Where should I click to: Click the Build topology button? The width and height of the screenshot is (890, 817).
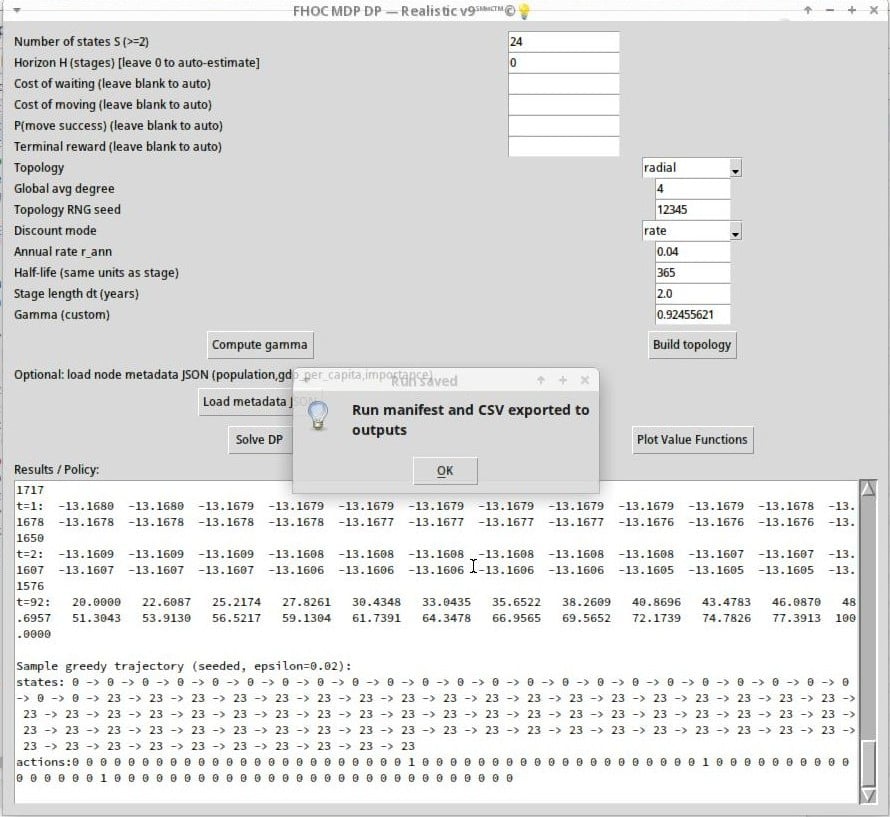point(692,345)
